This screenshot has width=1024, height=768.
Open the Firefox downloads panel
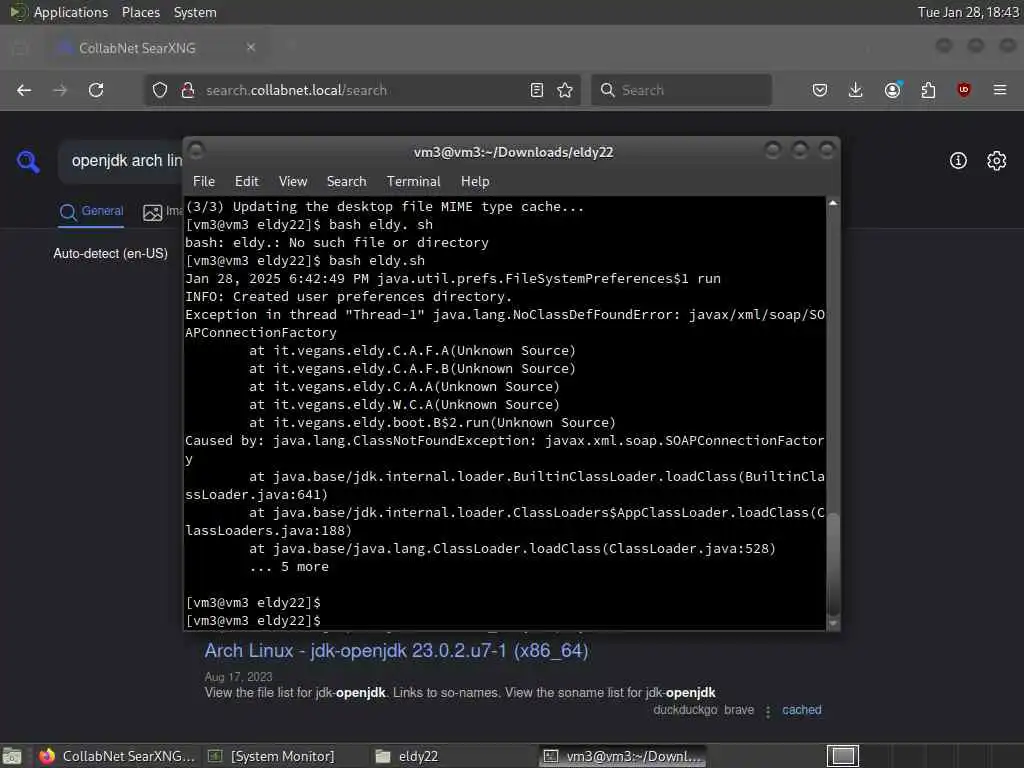click(856, 90)
